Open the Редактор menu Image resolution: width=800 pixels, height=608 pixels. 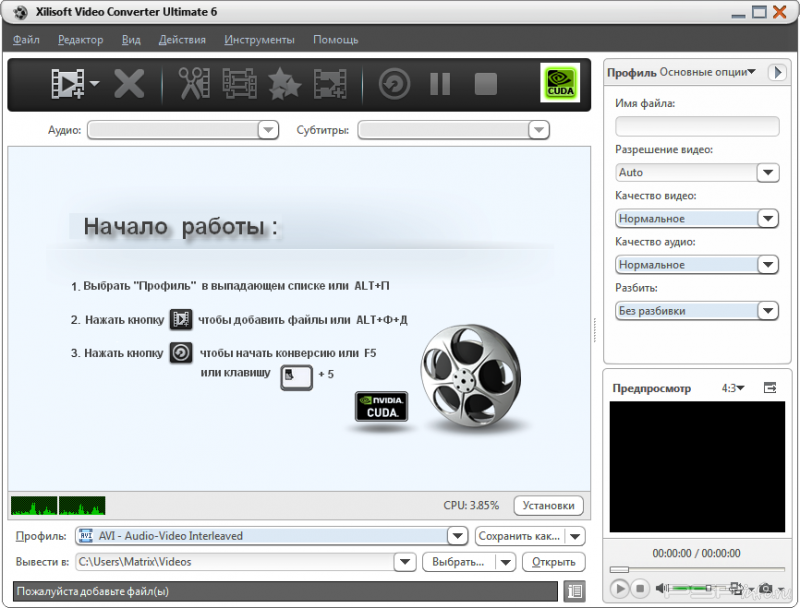click(80, 40)
